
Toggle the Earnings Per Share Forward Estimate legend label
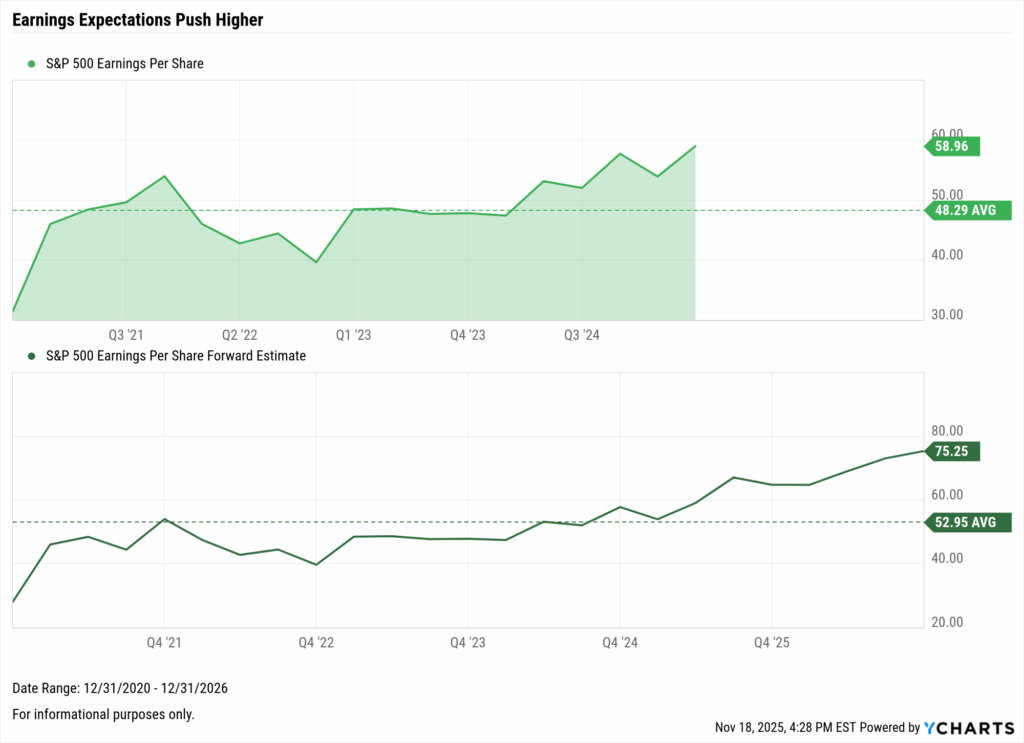click(x=176, y=355)
